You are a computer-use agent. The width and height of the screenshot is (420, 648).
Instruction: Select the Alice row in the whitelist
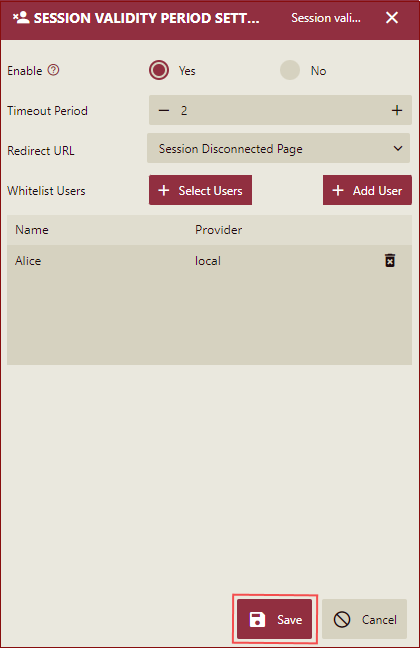coord(209,261)
